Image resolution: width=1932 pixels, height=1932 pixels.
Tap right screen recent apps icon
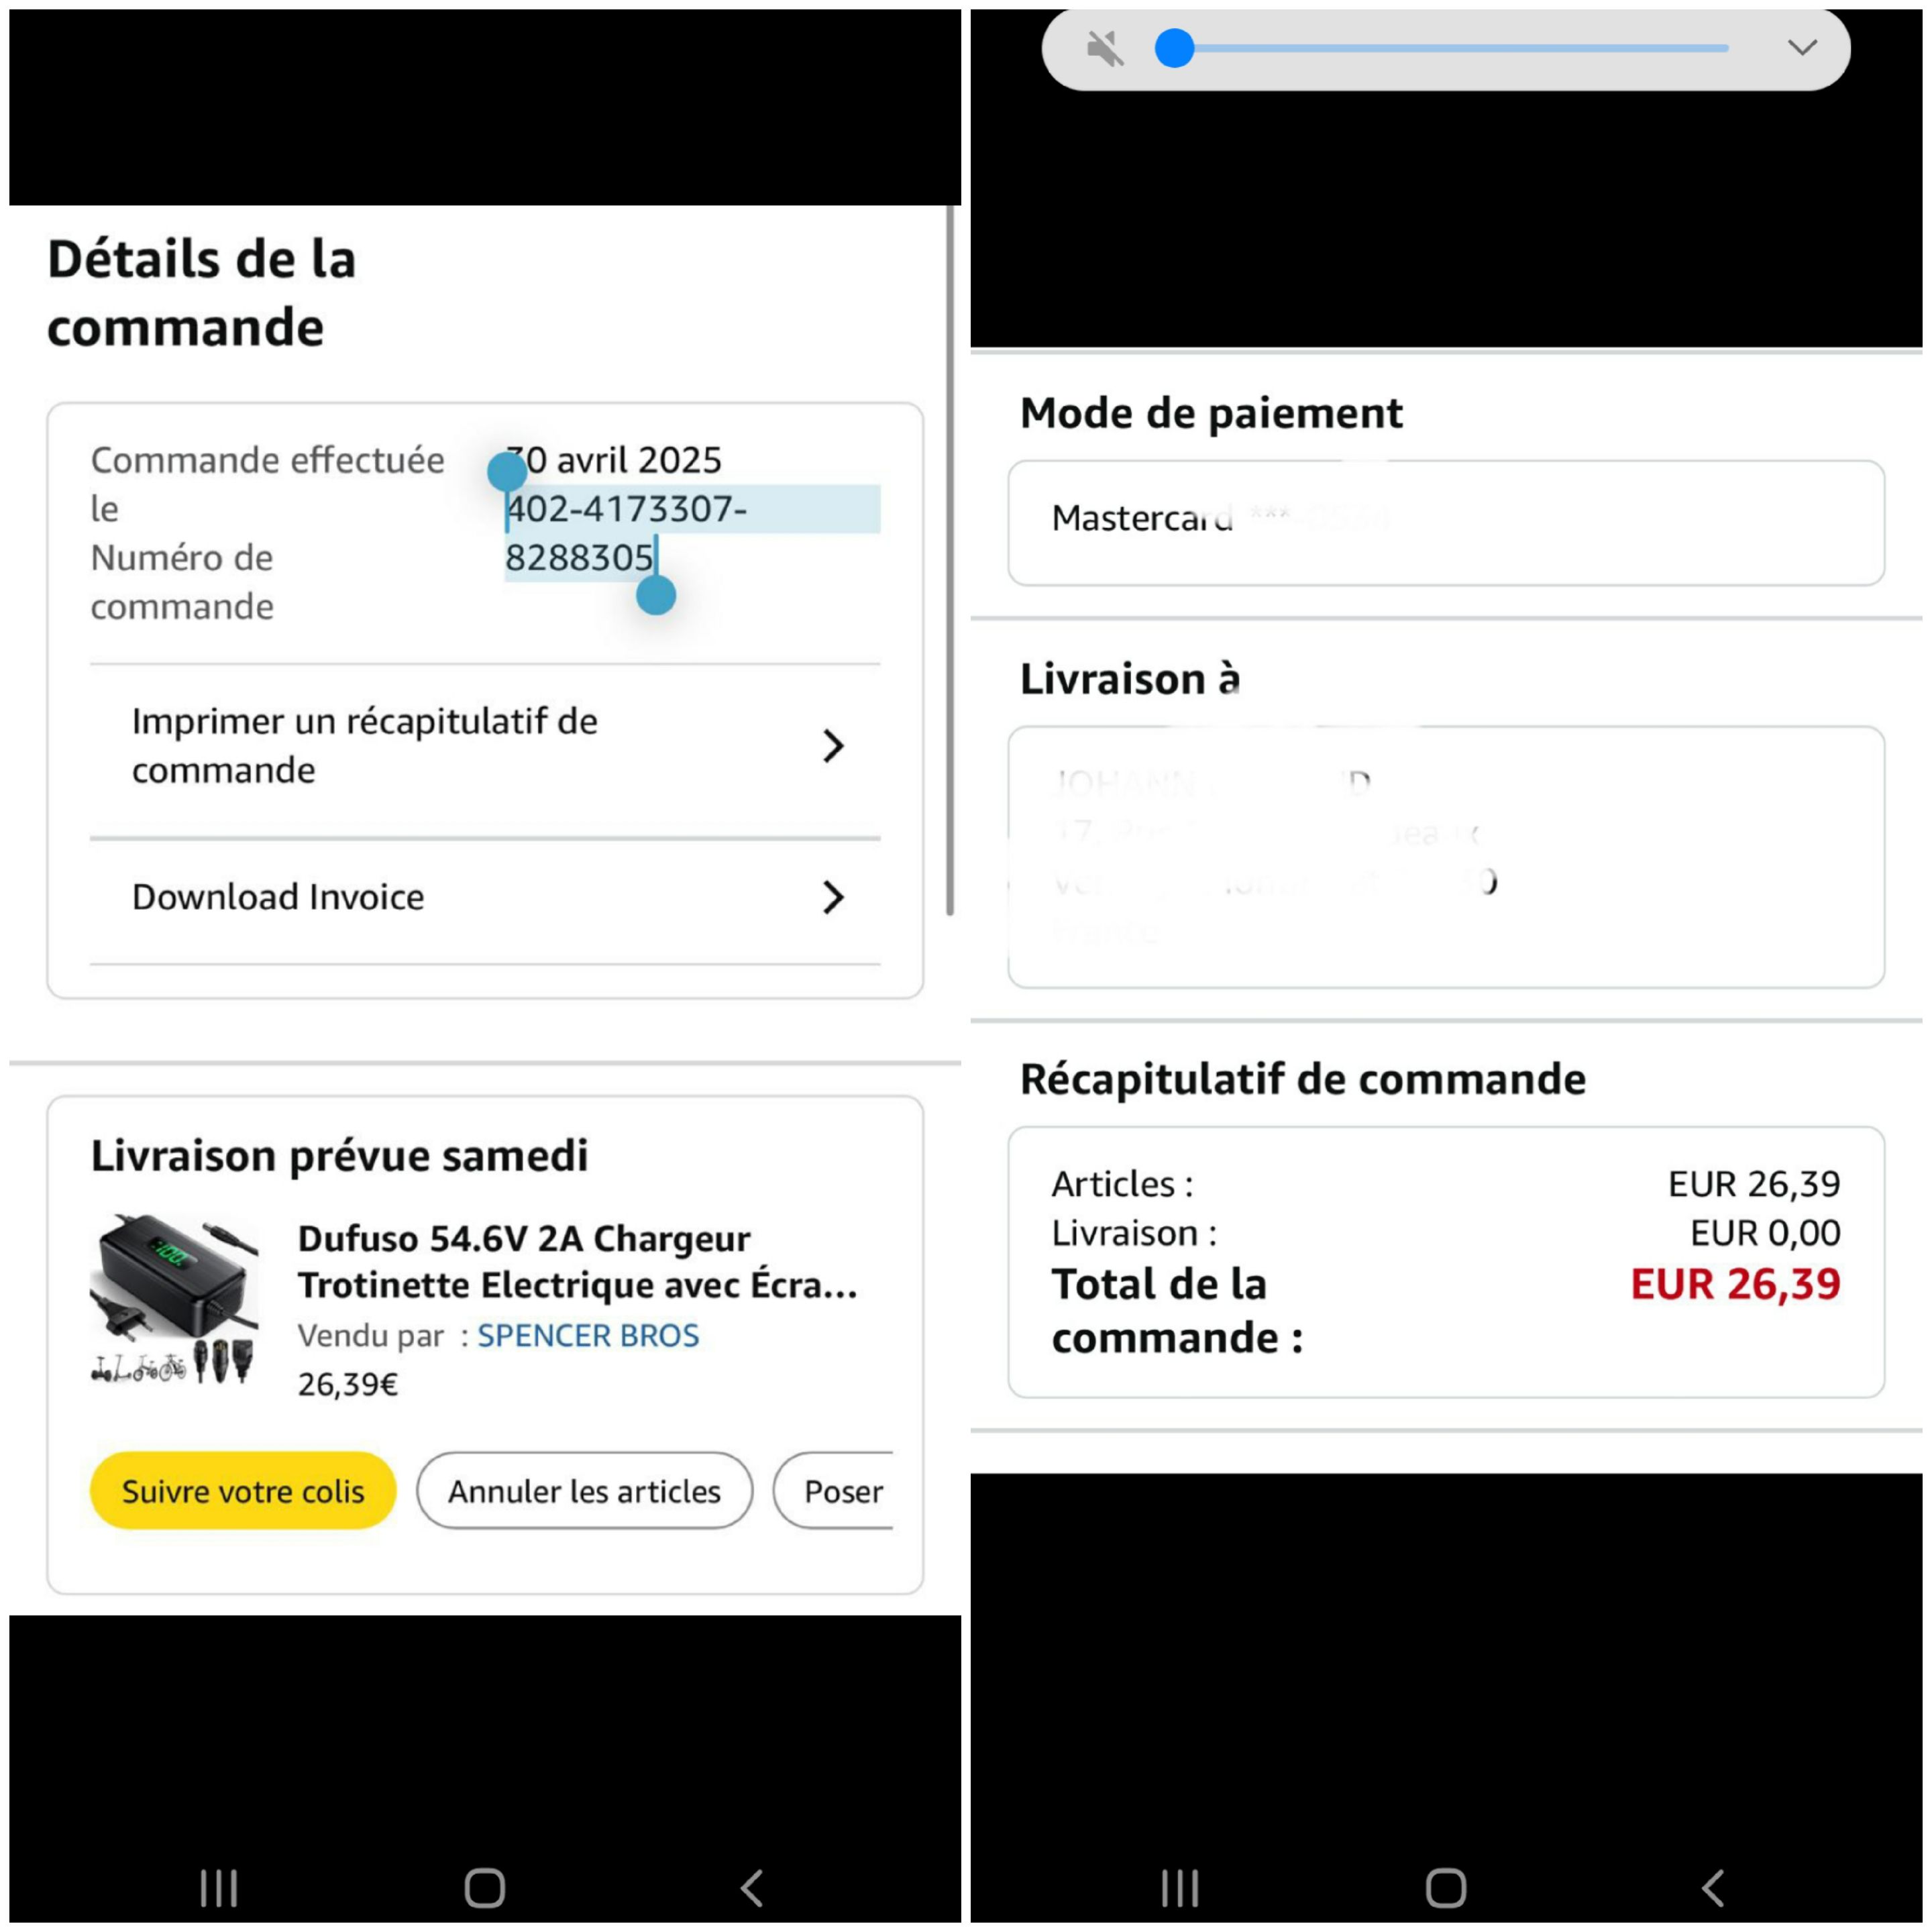coord(1180,1888)
